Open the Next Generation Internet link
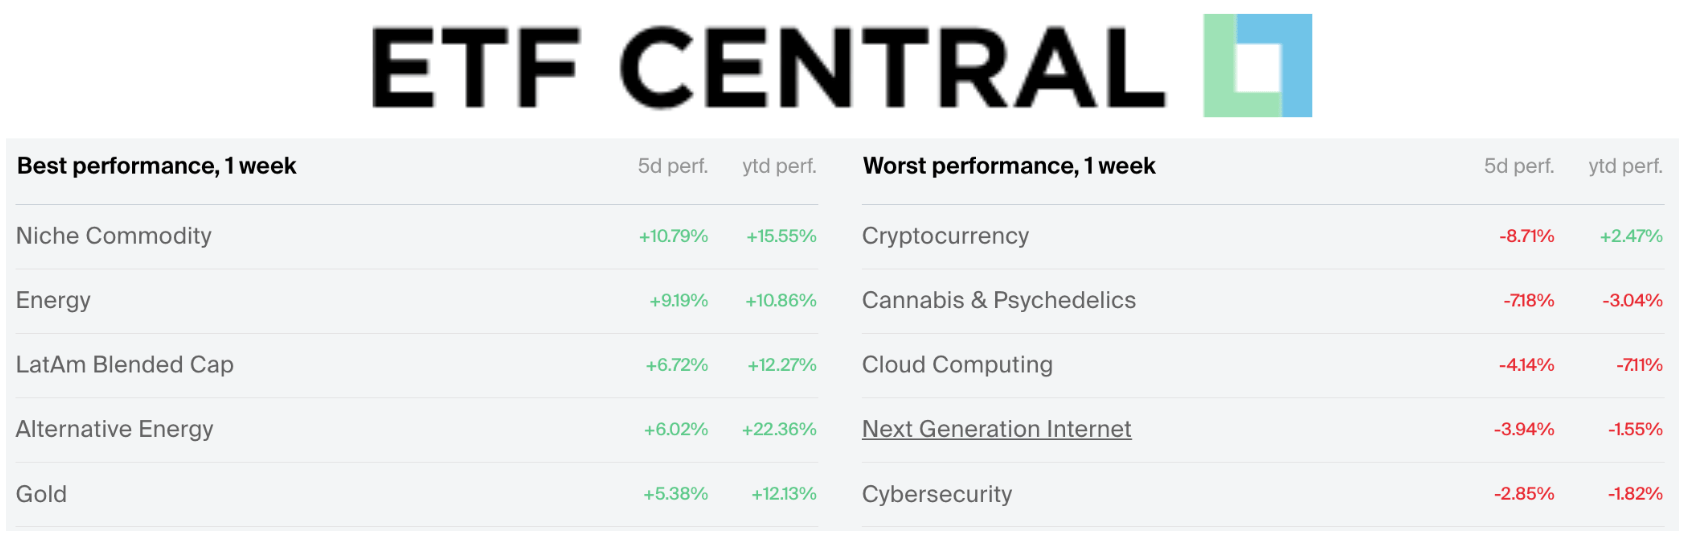1690x546 pixels. (996, 429)
